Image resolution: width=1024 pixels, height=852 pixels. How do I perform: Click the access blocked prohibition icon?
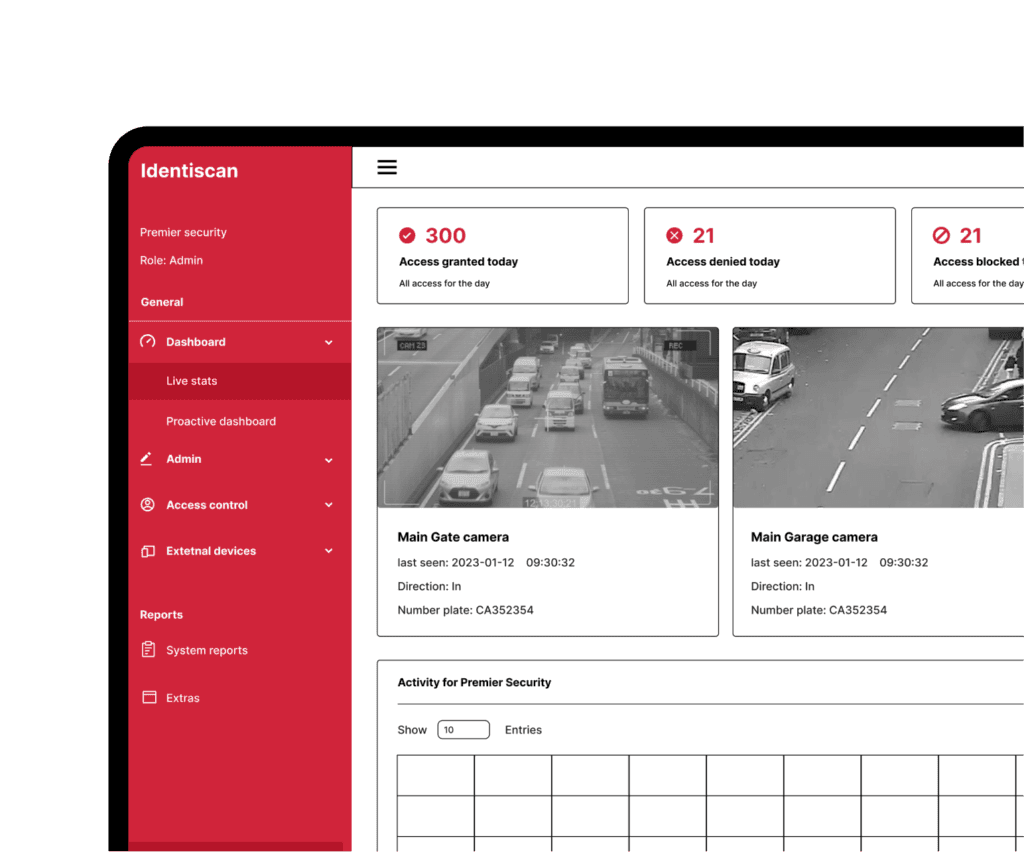(x=941, y=235)
